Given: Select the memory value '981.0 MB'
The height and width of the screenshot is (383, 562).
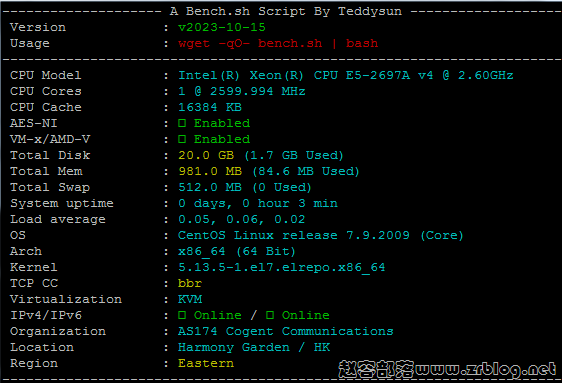Looking at the screenshot, I should pos(210,171).
